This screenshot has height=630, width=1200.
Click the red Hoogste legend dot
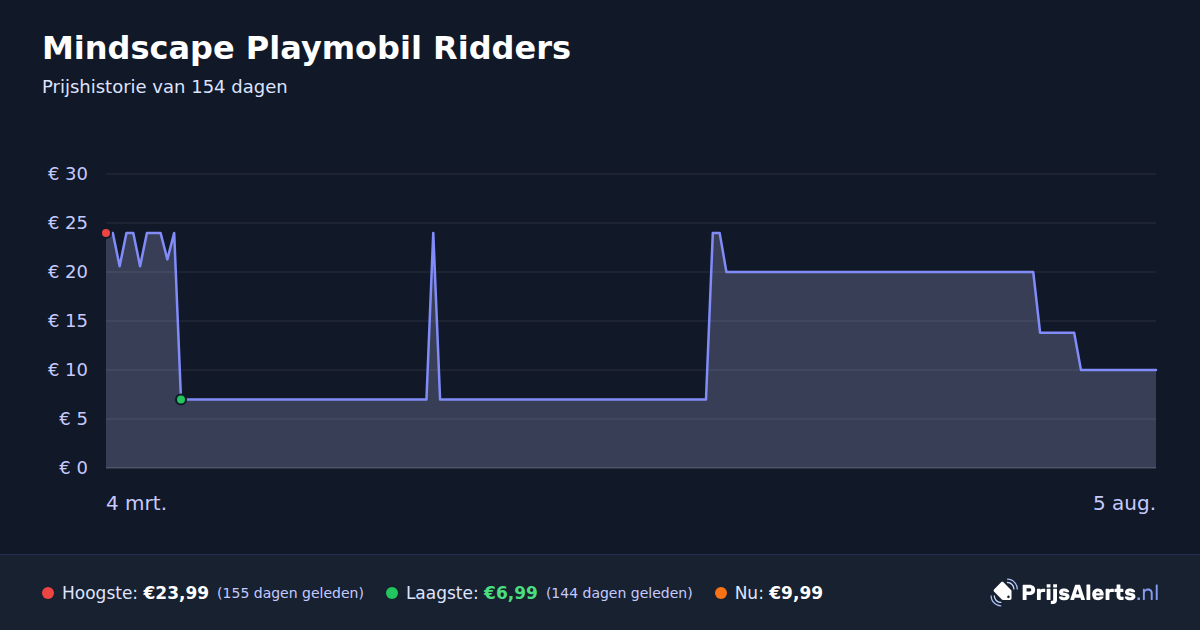(48, 593)
